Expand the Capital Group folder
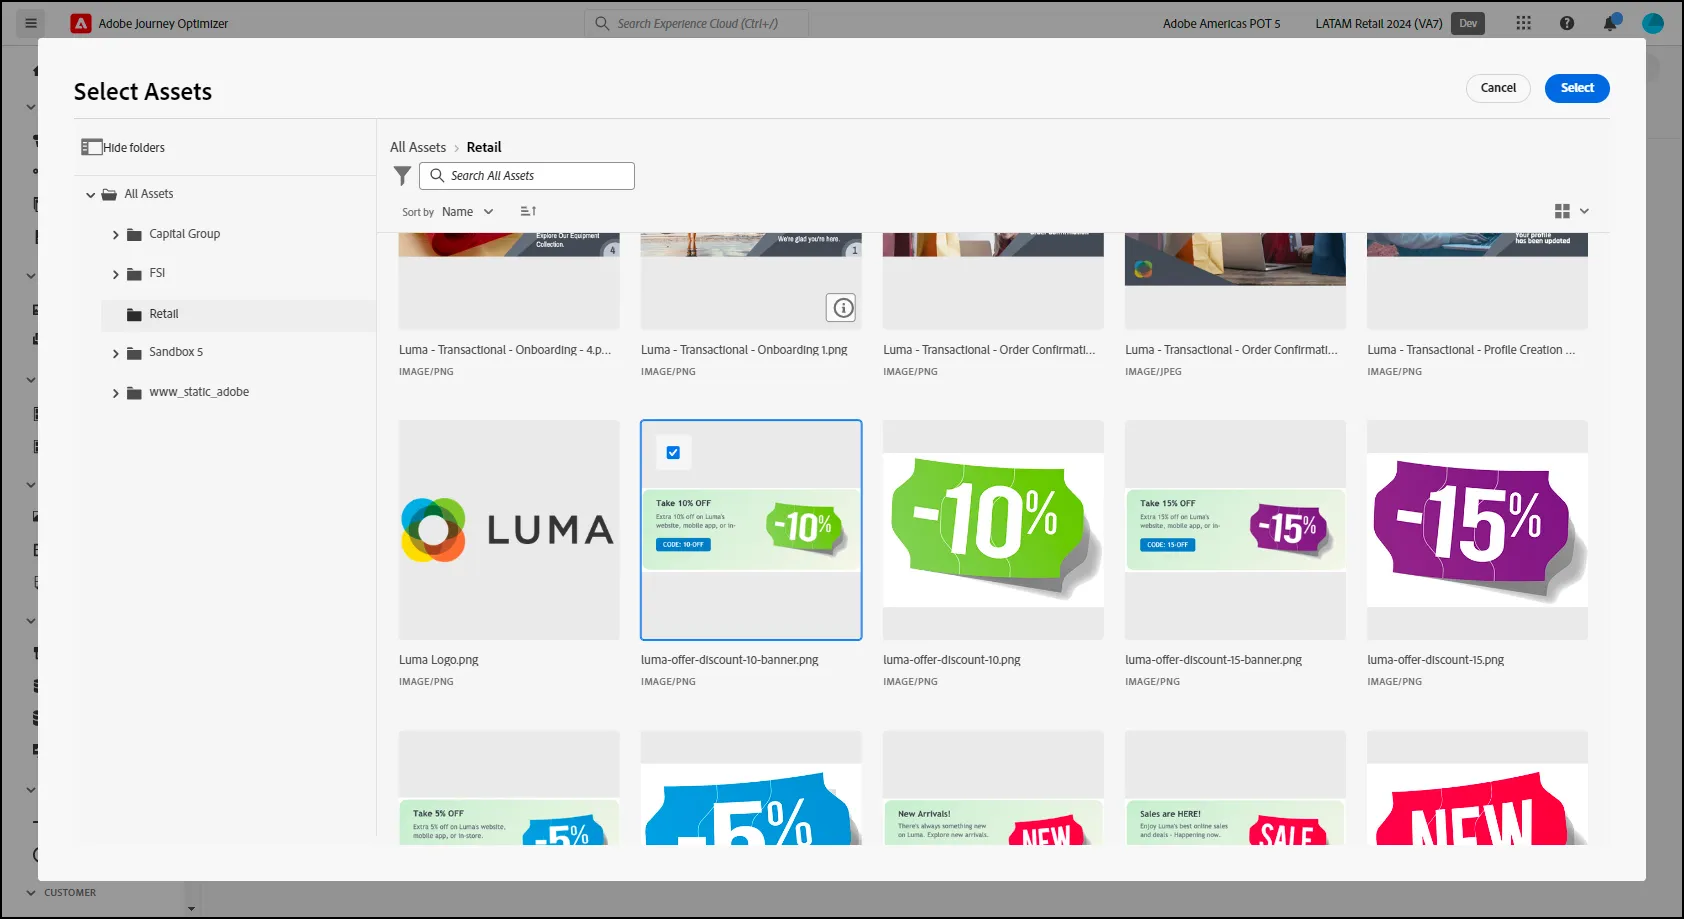The image size is (1684, 919). click(115, 235)
